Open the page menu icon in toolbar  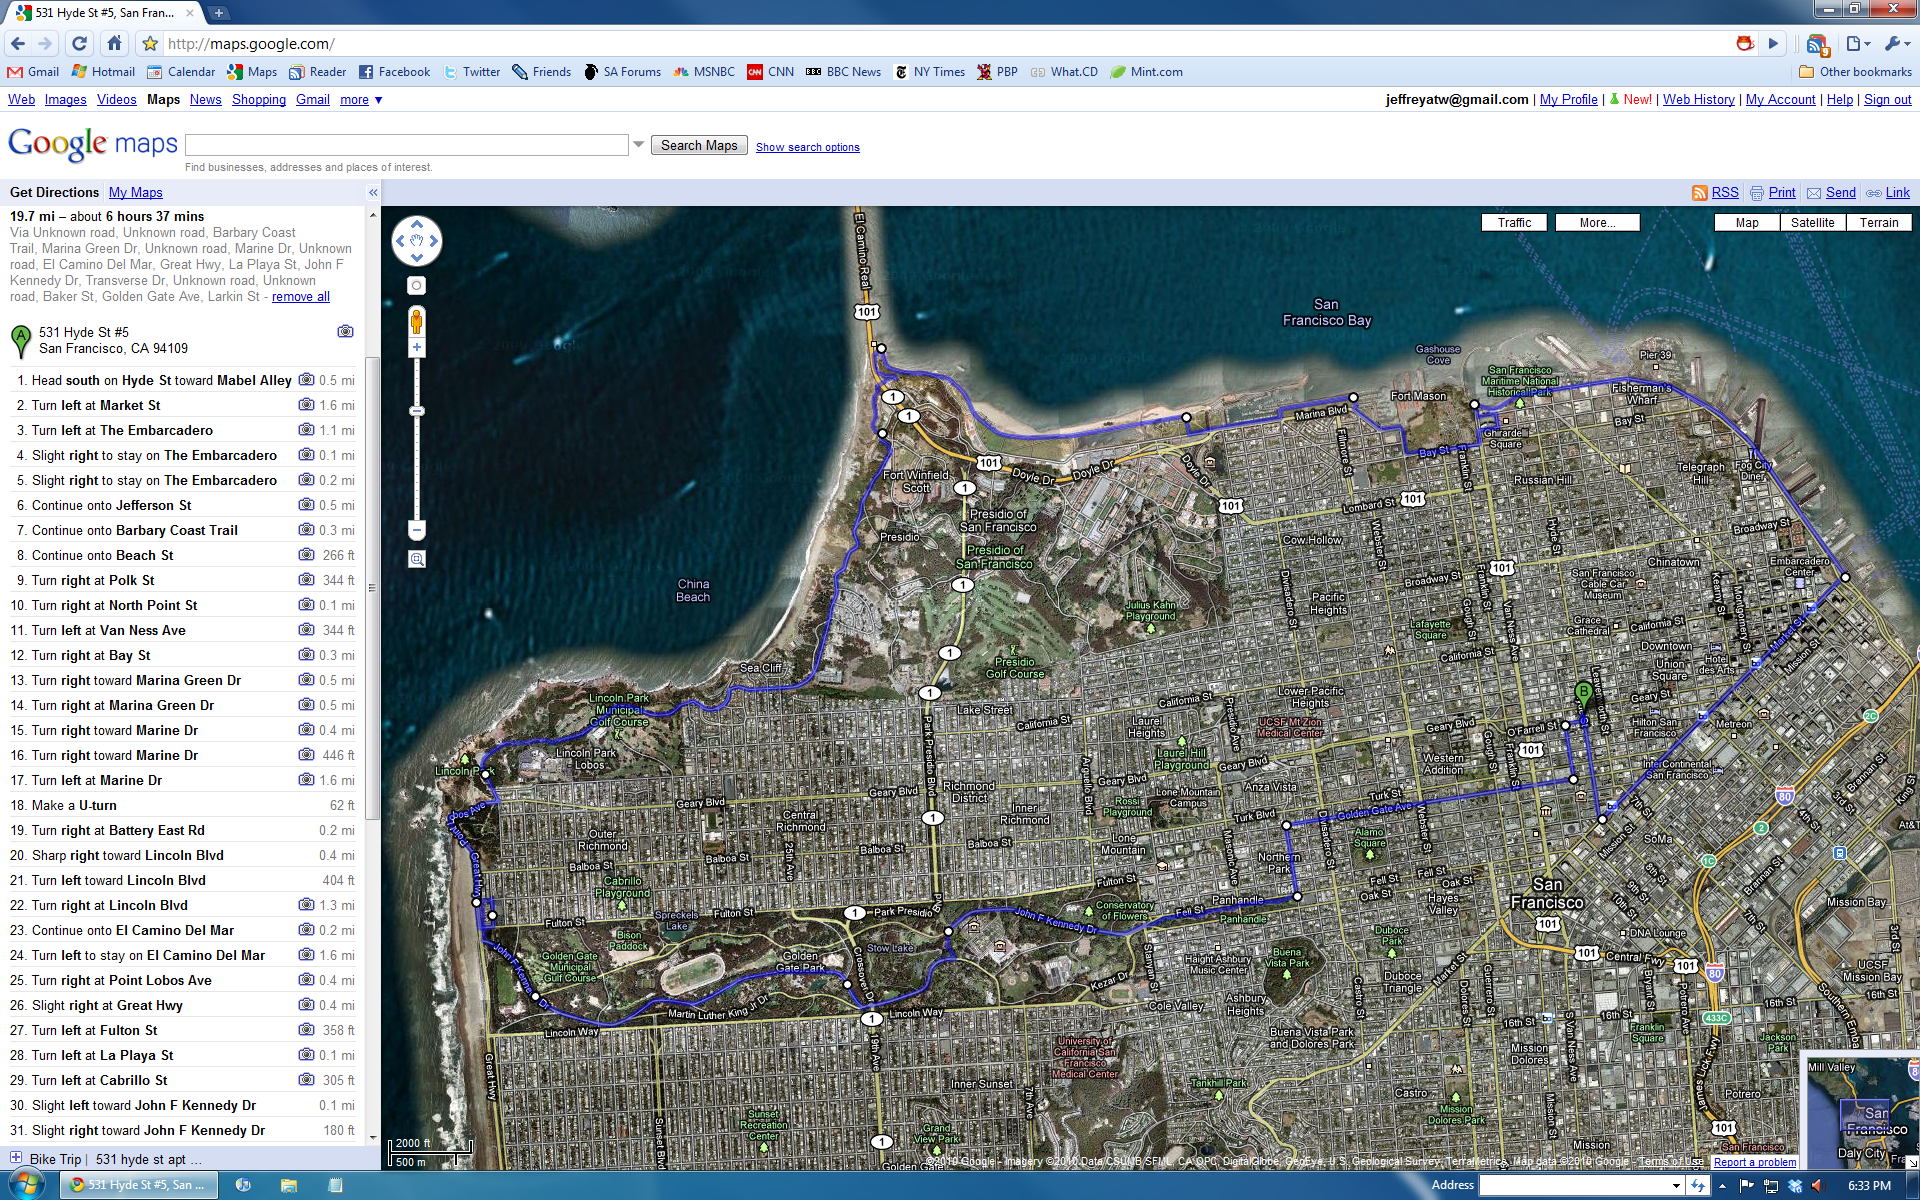coord(1857,43)
